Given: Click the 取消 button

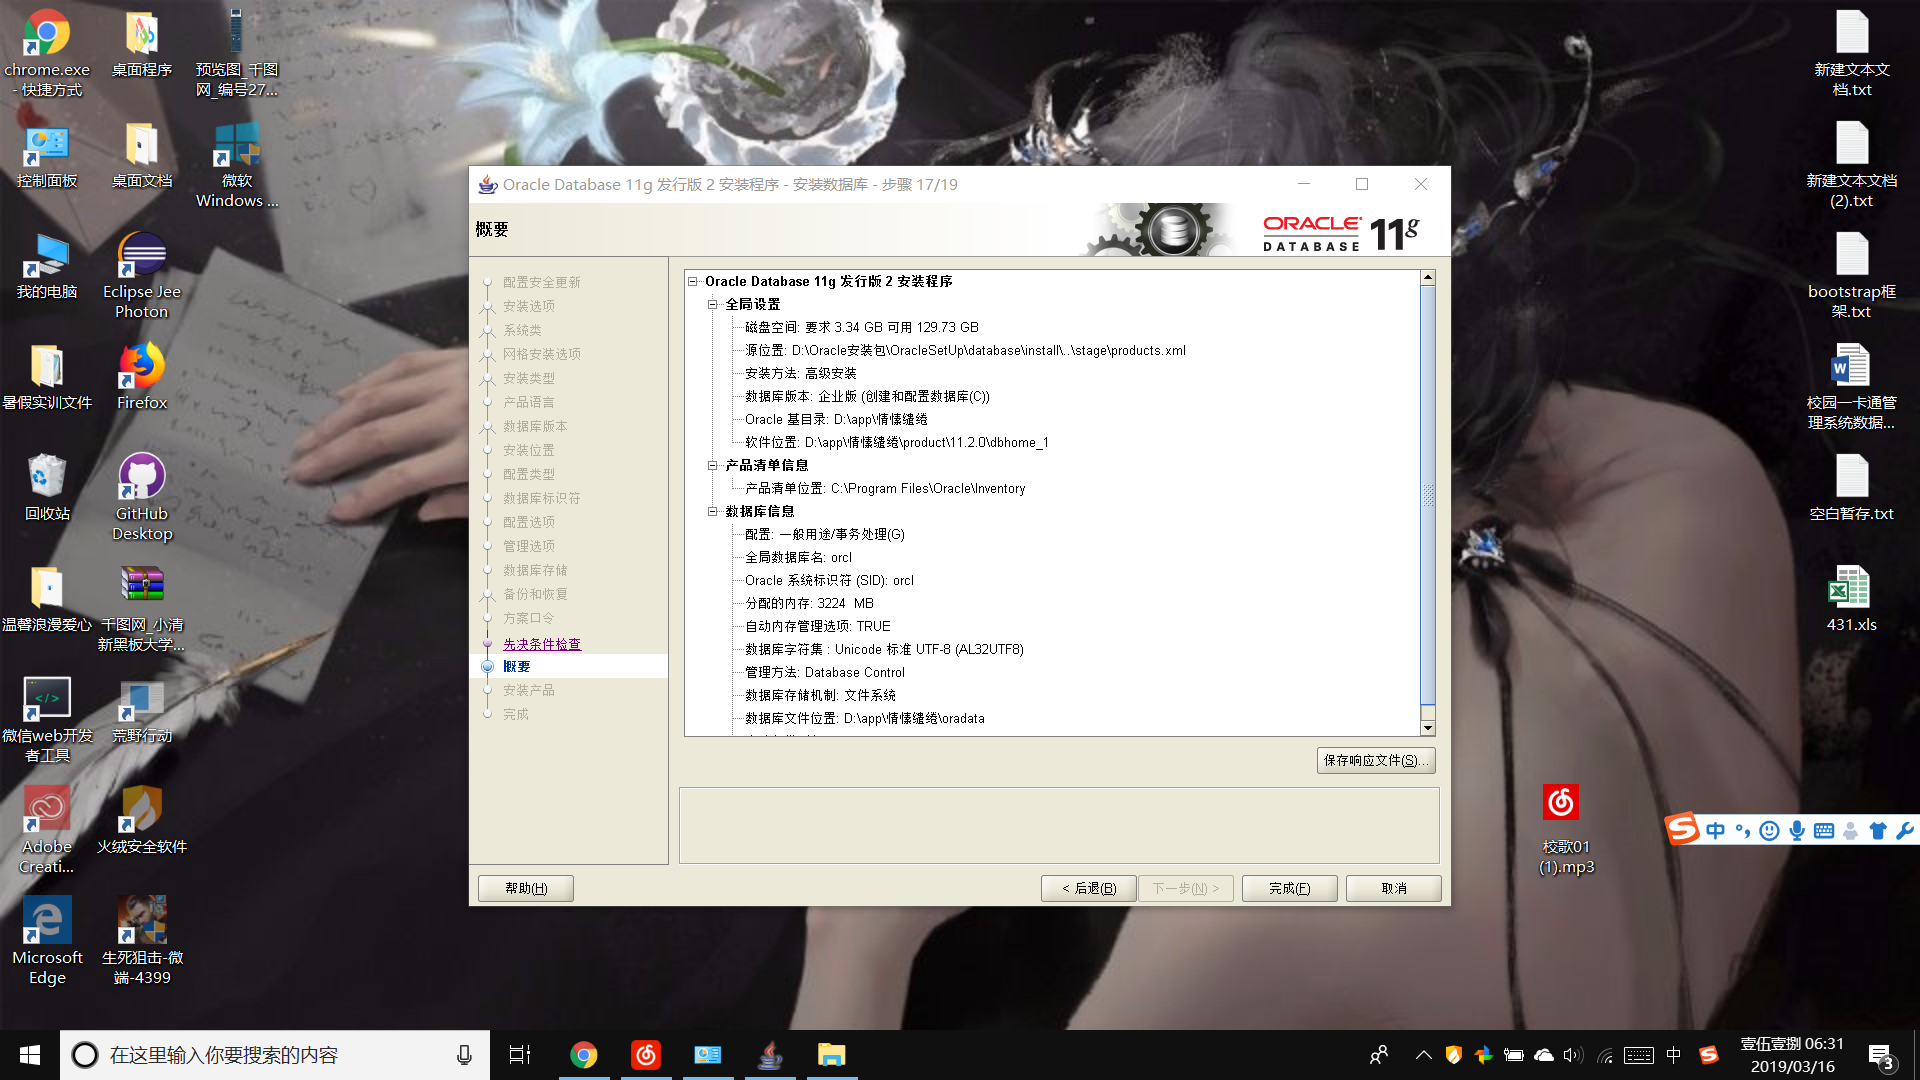Looking at the screenshot, I should (x=1393, y=888).
